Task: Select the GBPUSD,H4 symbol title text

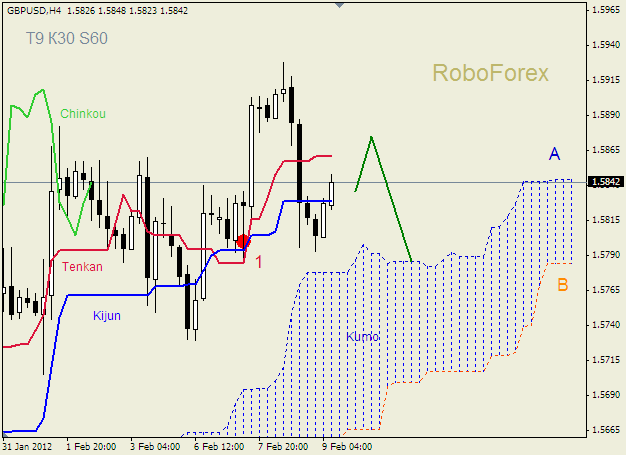Action: point(34,11)
